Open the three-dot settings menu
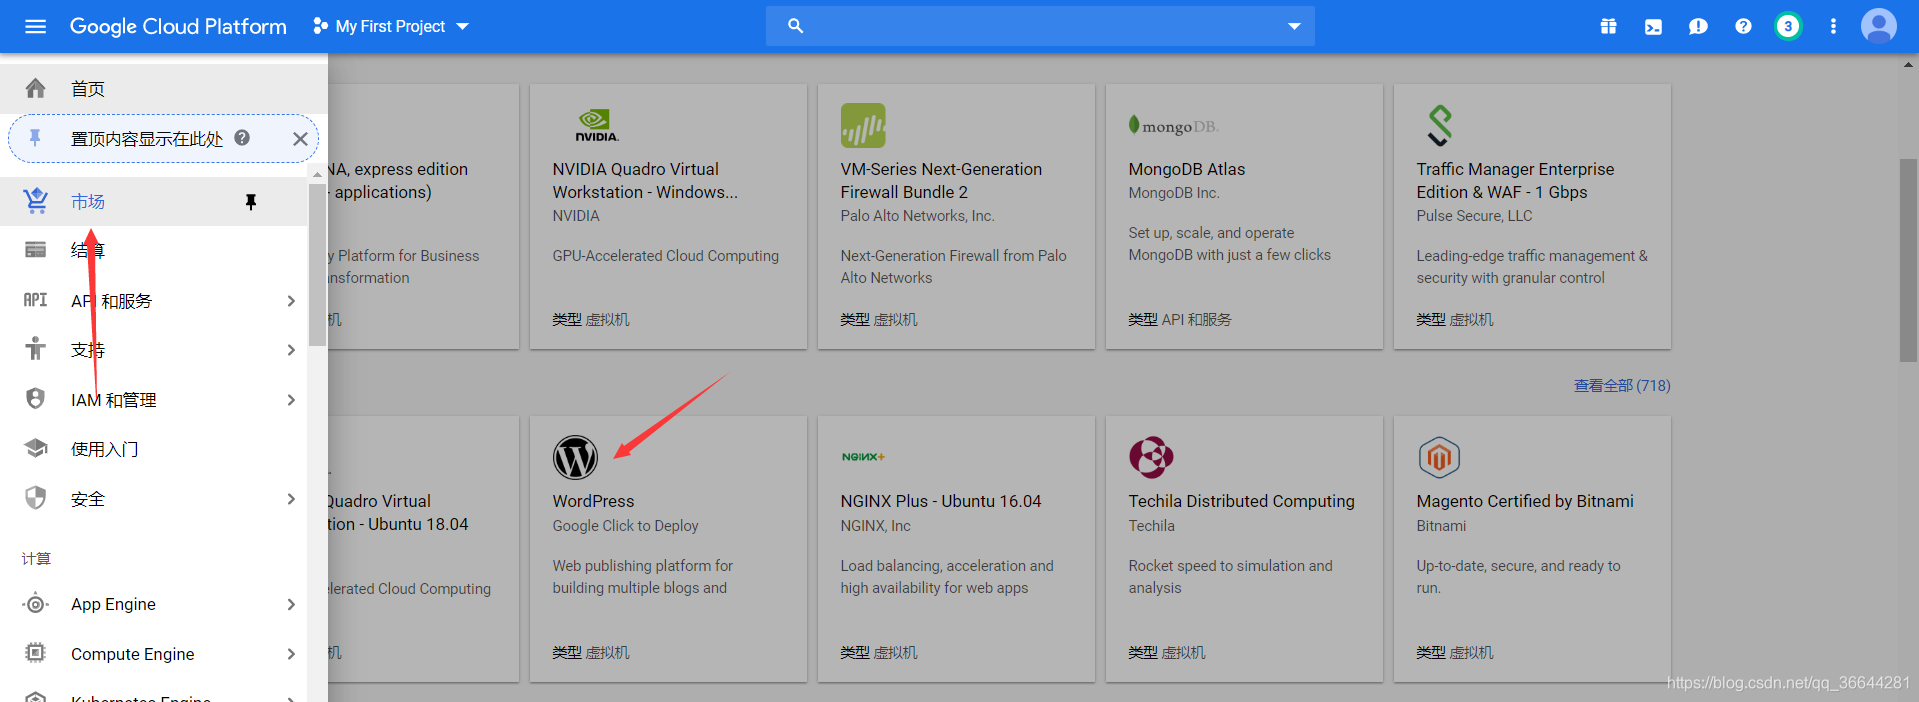Viewport: 1919px width, 702px height. 1833,26
